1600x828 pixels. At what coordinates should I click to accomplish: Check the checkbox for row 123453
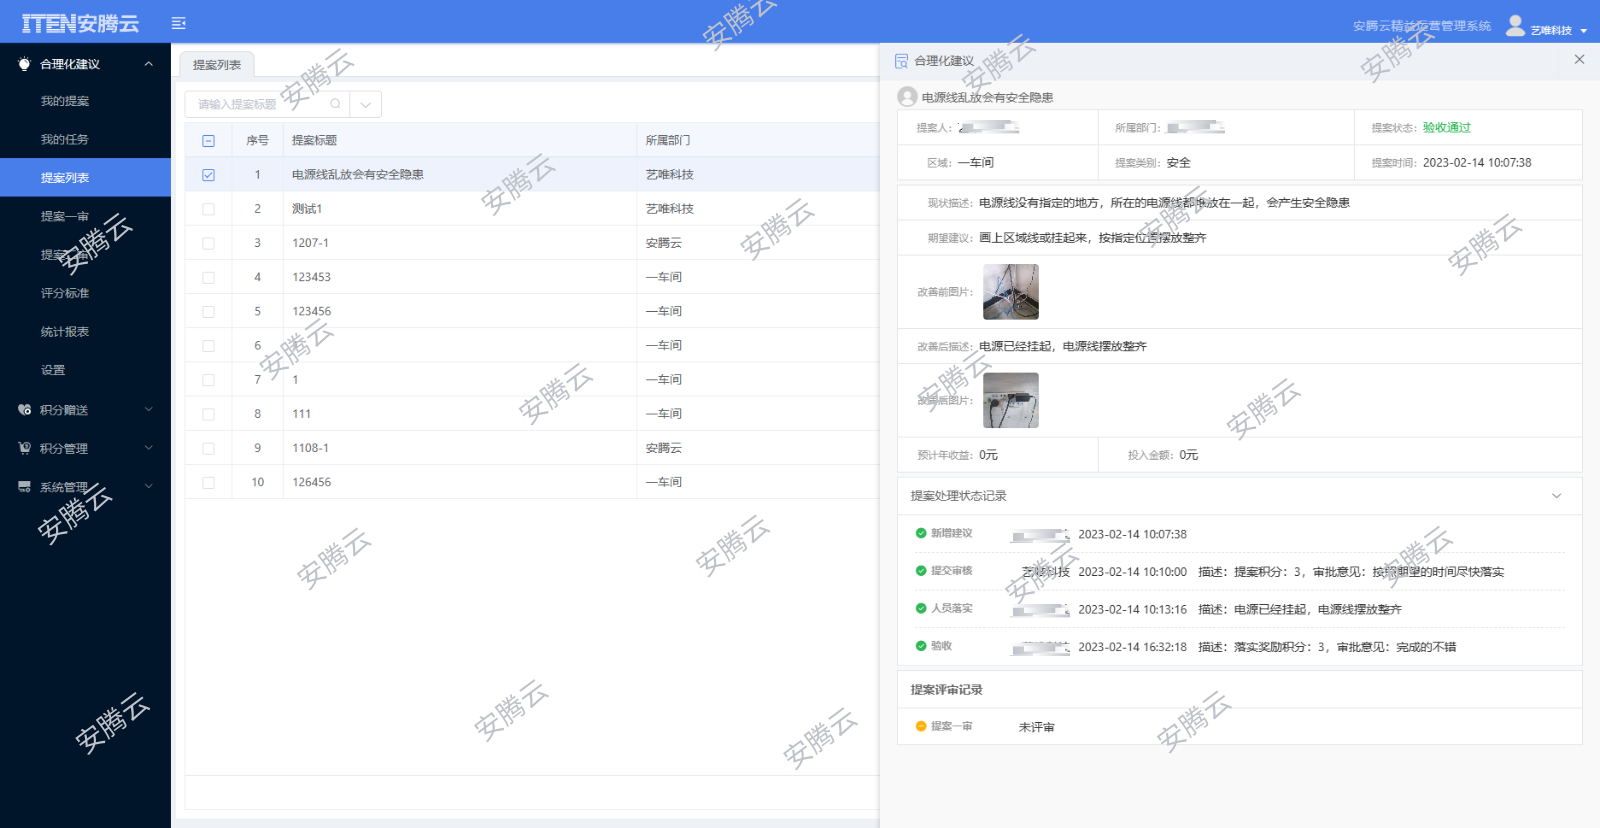[x=208, y=277]
